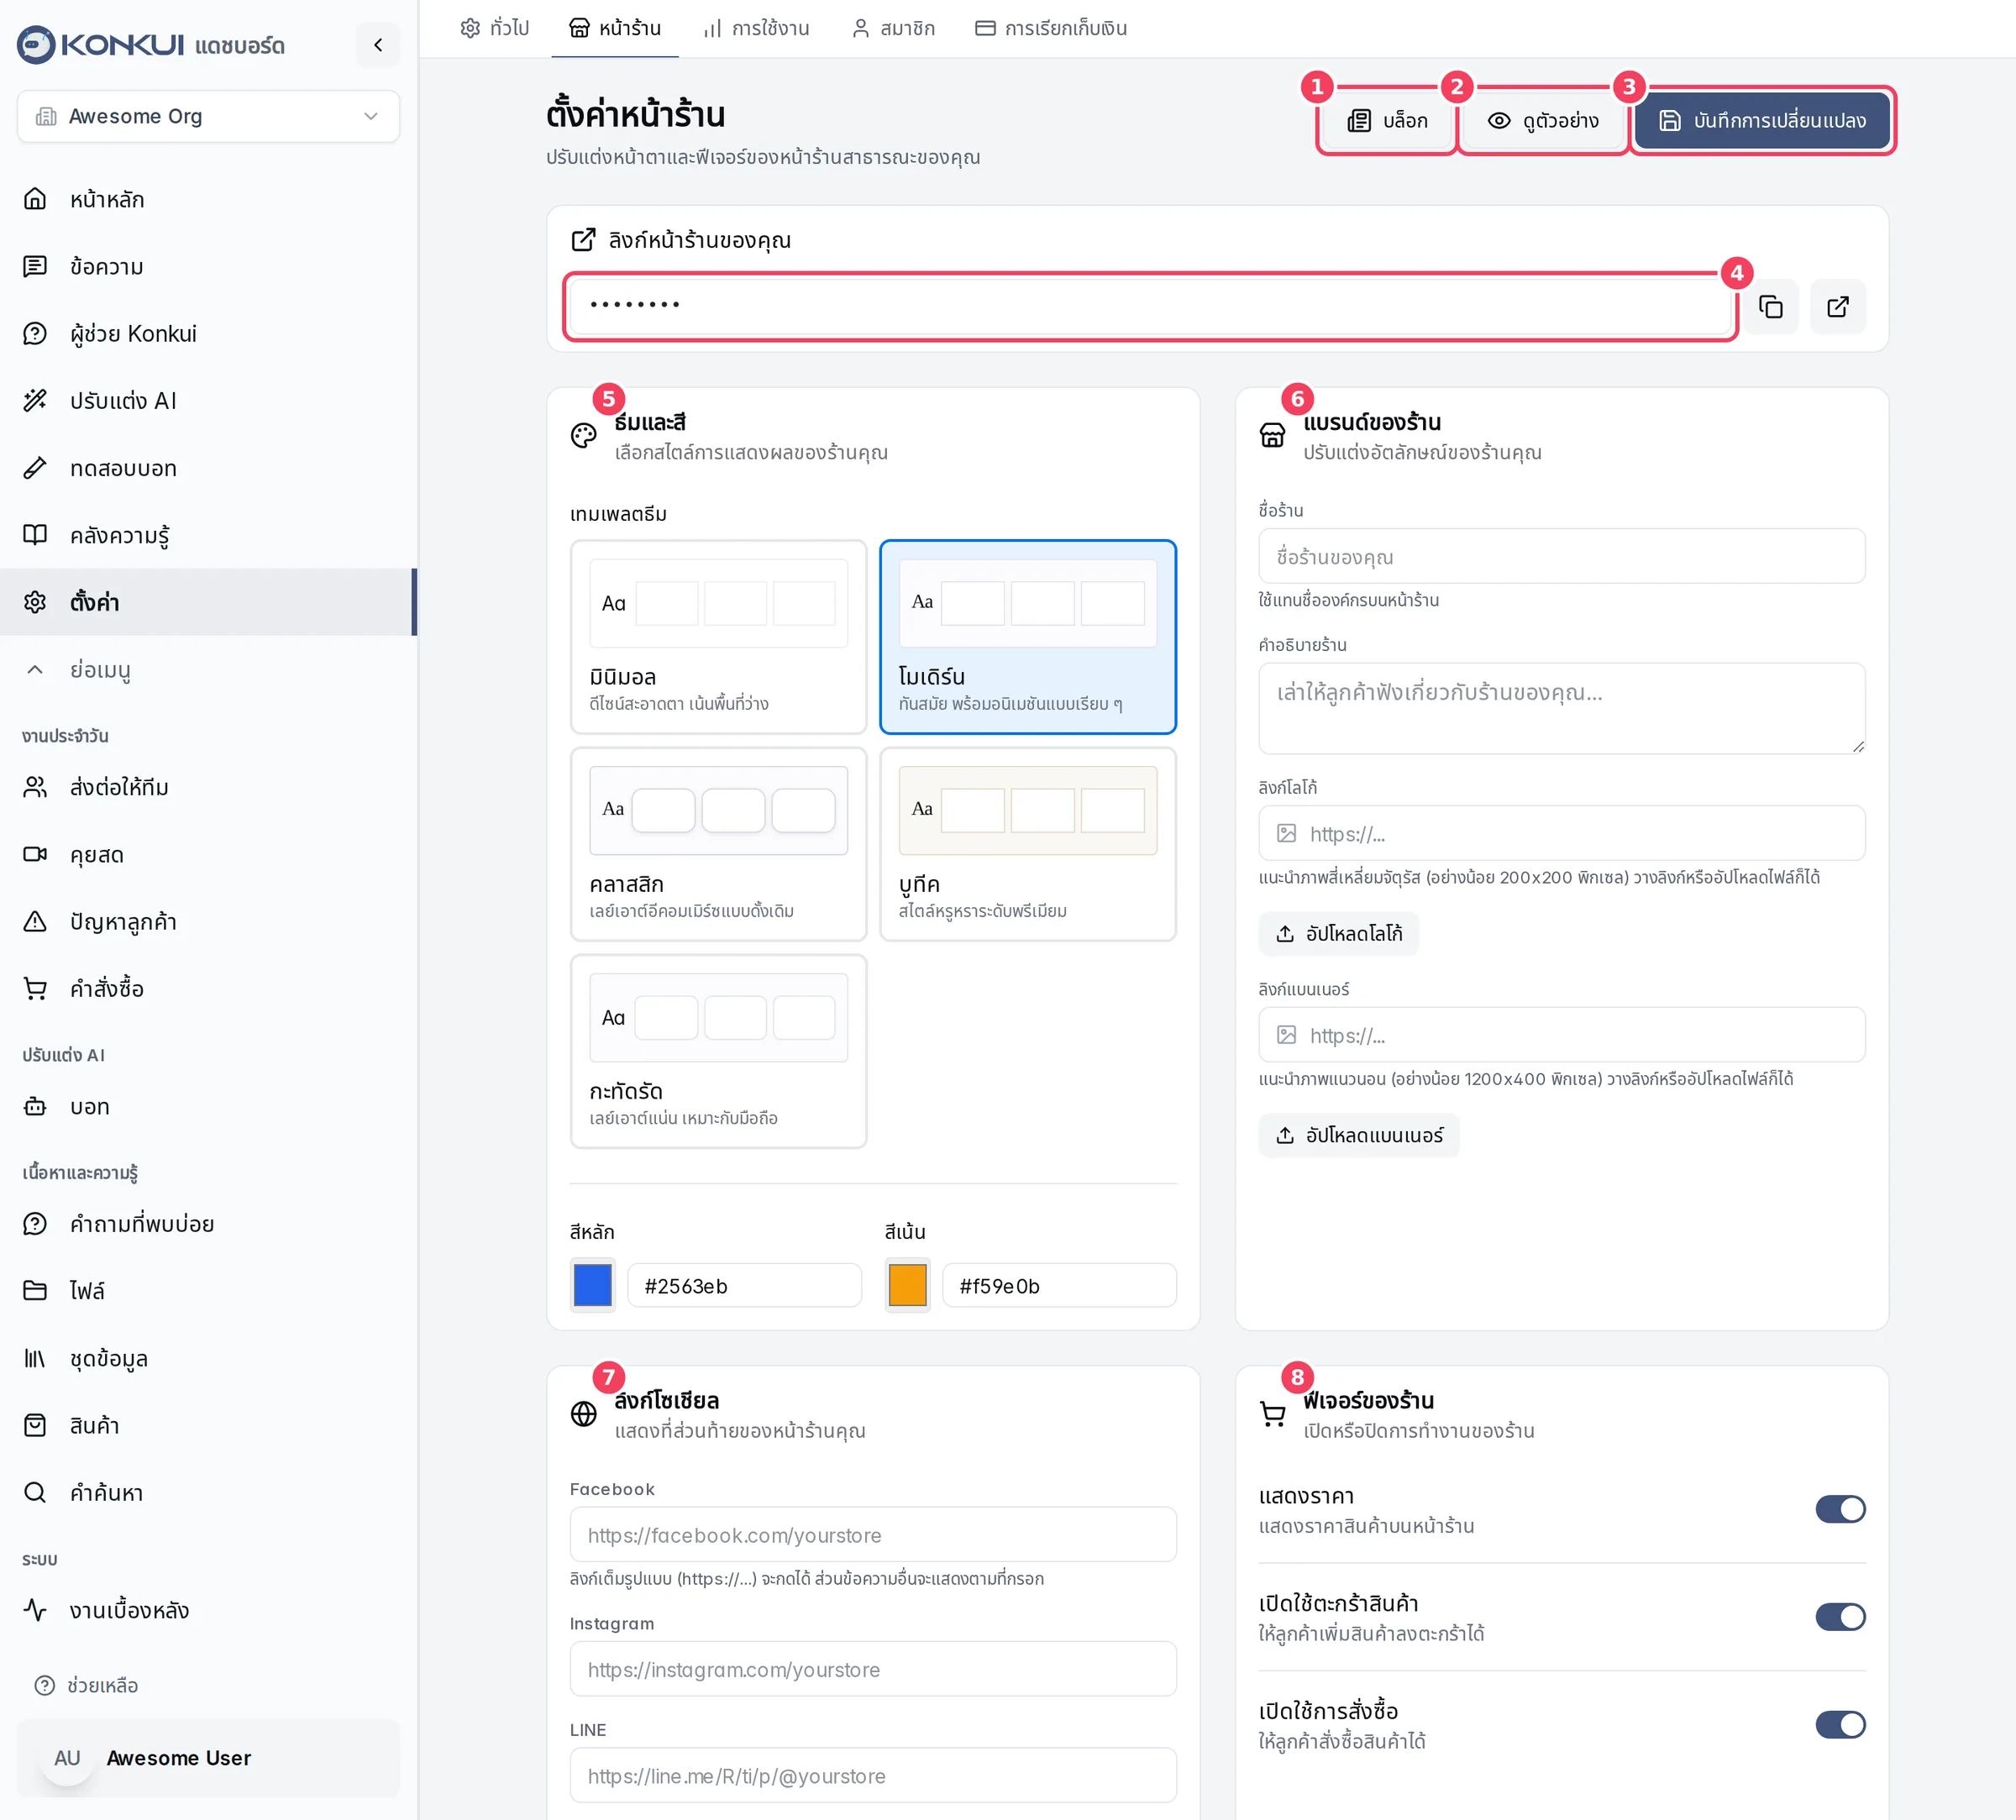Select the มินิมอล theme template

[718, 637]
